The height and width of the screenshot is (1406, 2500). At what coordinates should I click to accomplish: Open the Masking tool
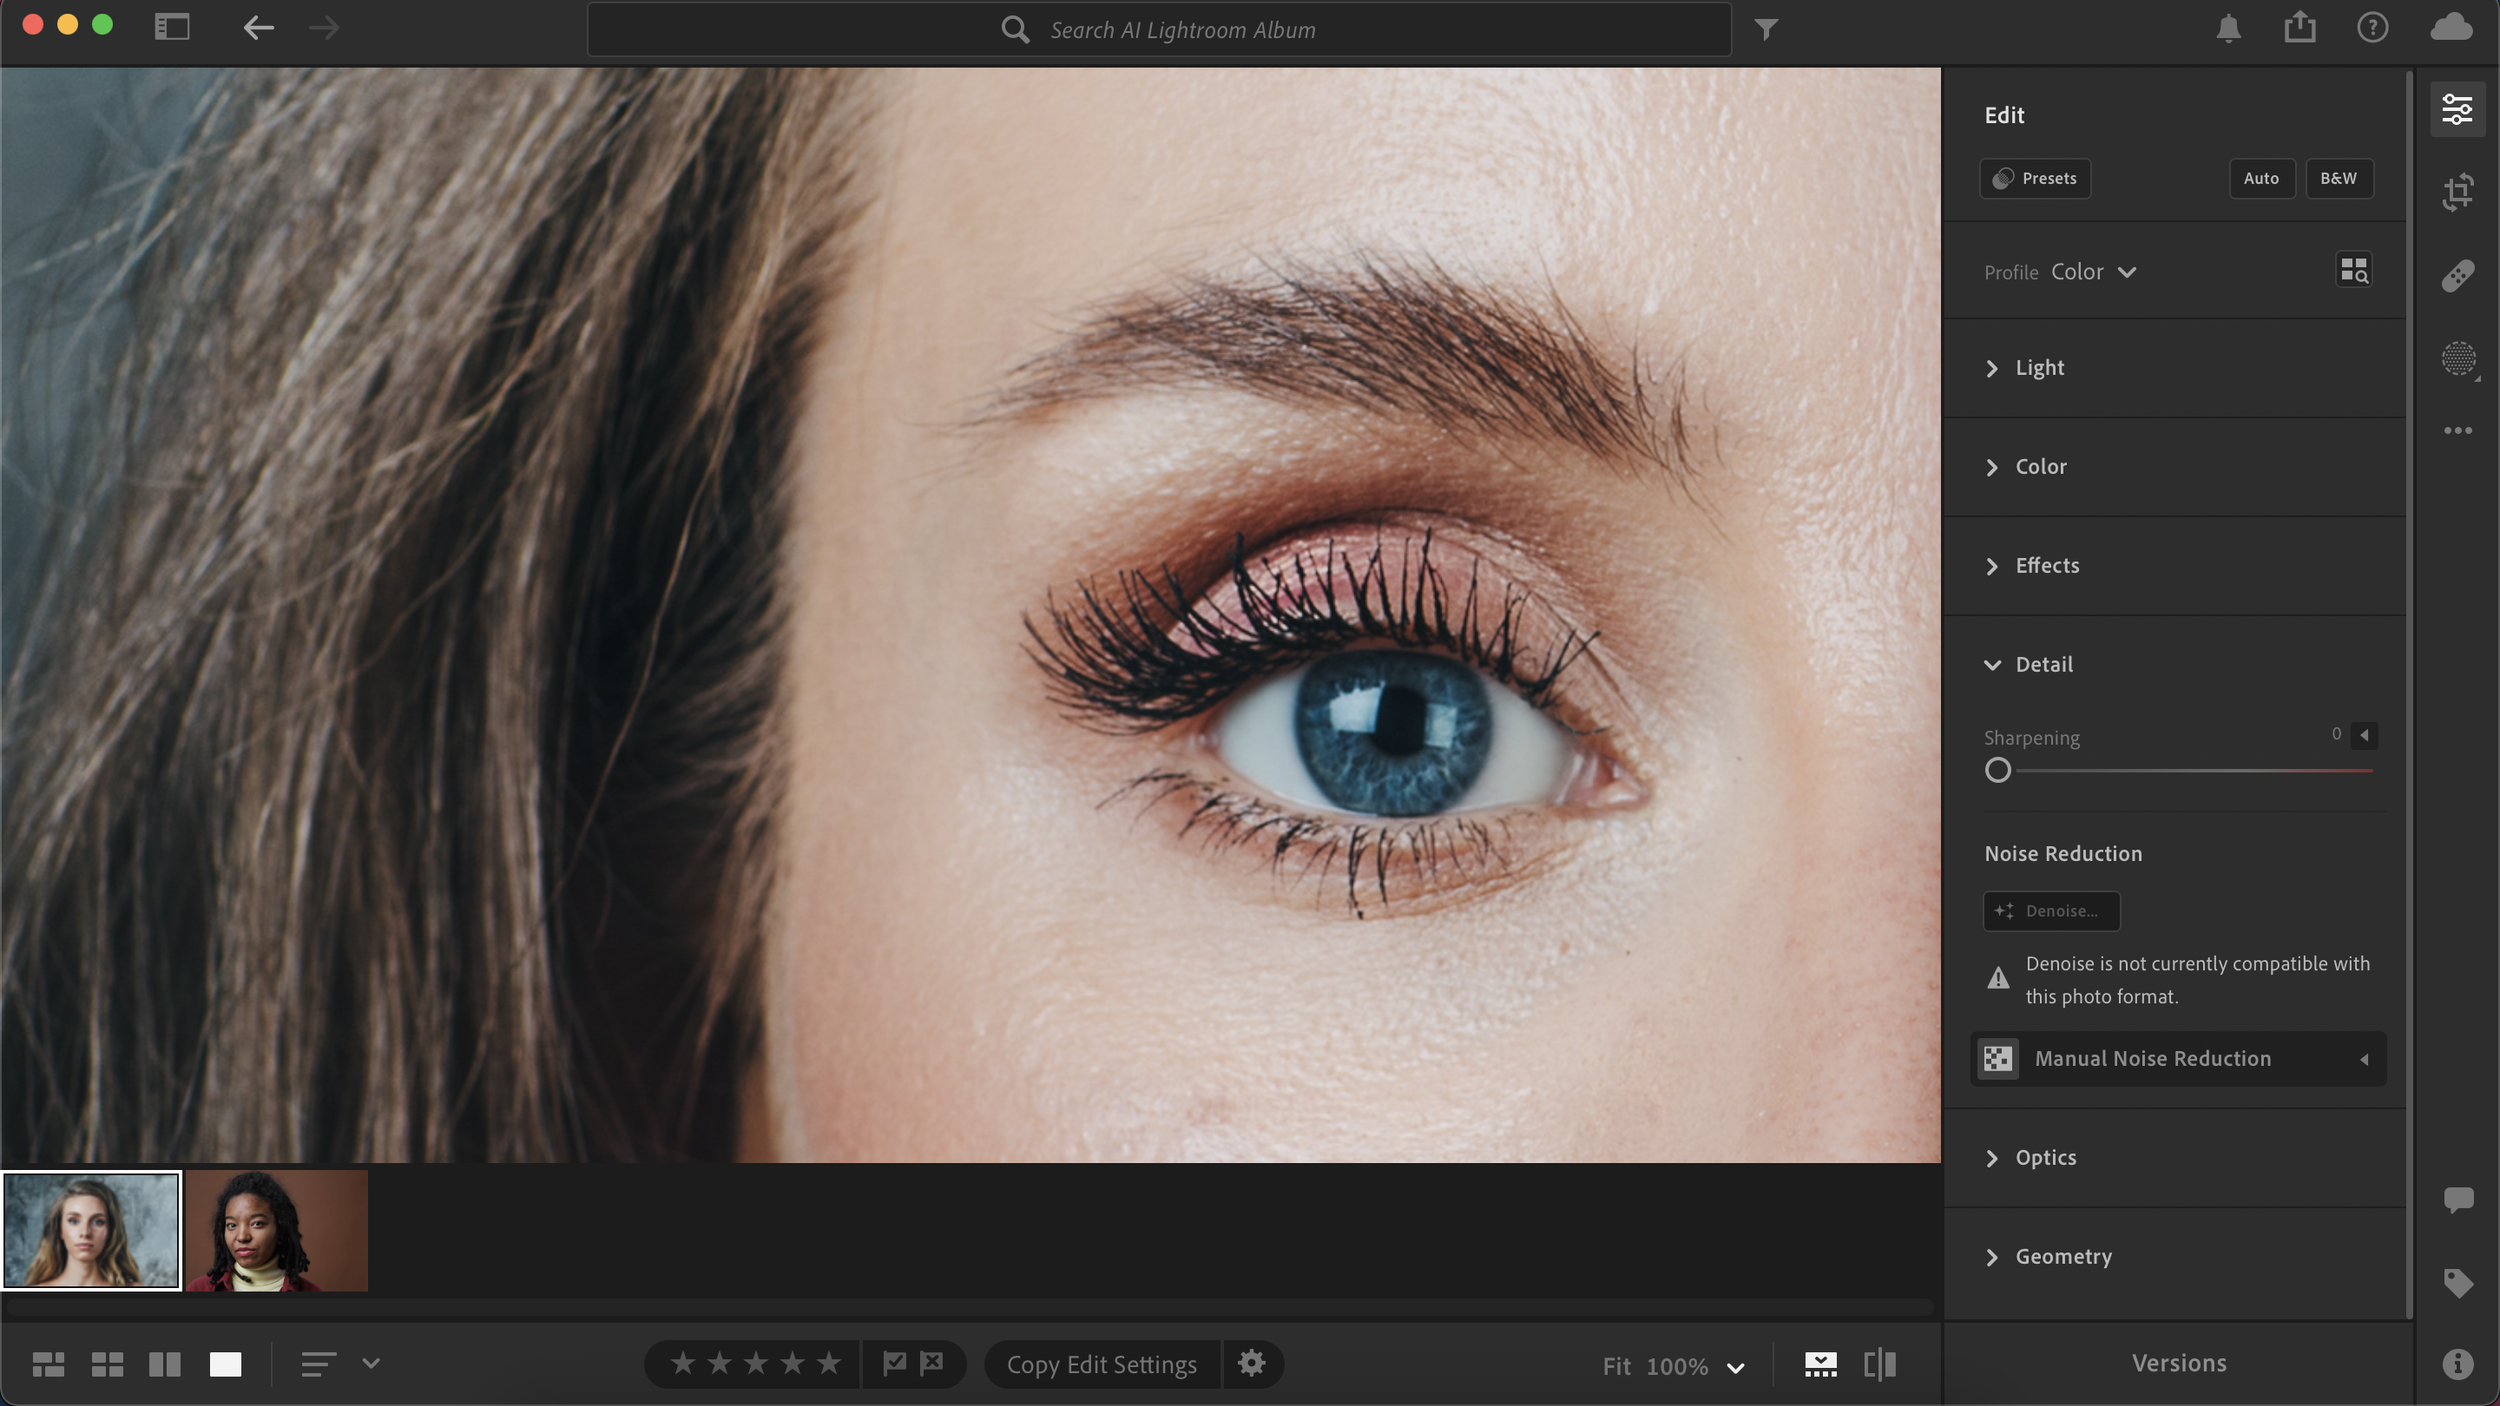(2458, 358)
